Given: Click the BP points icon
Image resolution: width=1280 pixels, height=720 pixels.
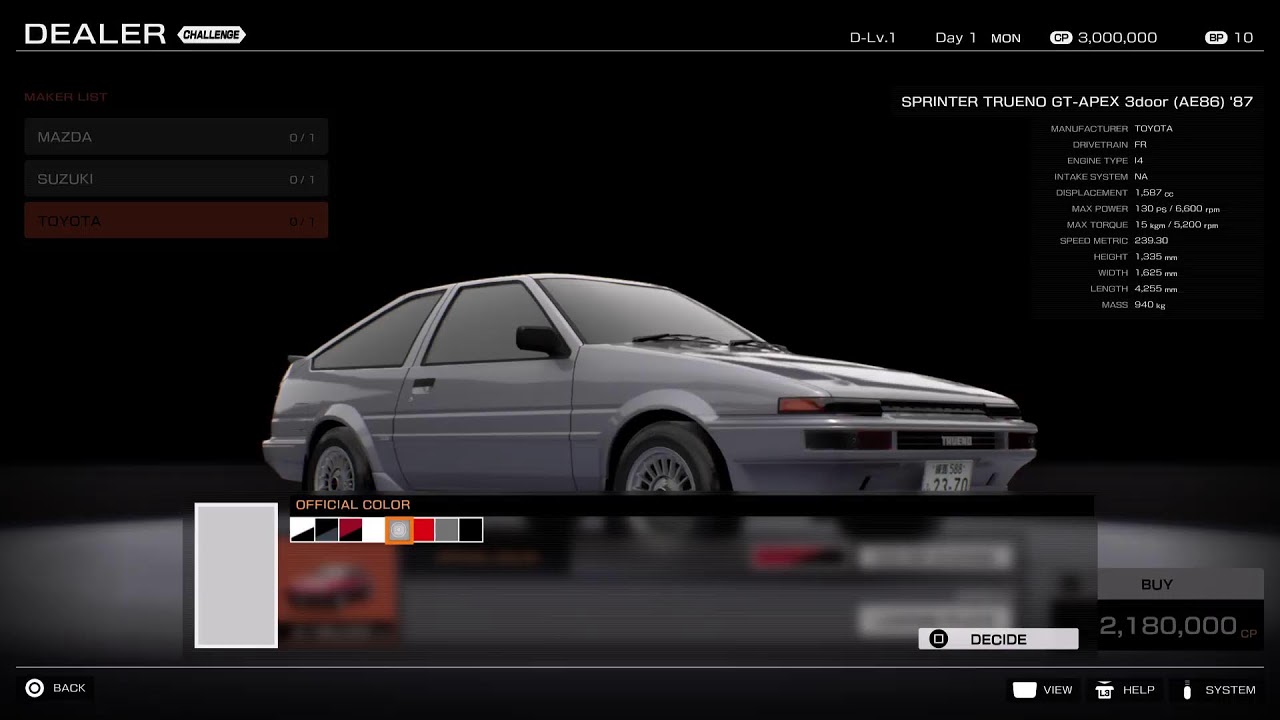Looking at the screenshot, I should [x=1216, y=38].
